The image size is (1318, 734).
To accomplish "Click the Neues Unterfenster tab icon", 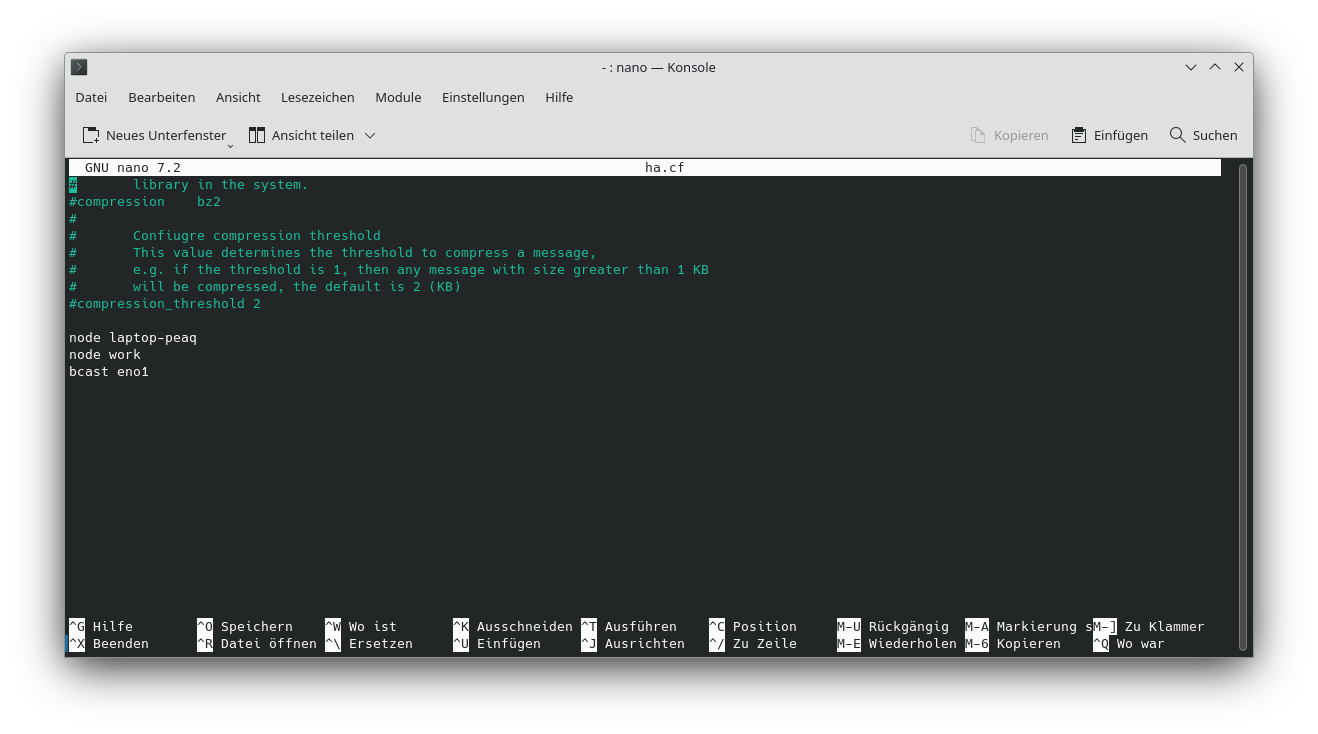I will [89, 134].
